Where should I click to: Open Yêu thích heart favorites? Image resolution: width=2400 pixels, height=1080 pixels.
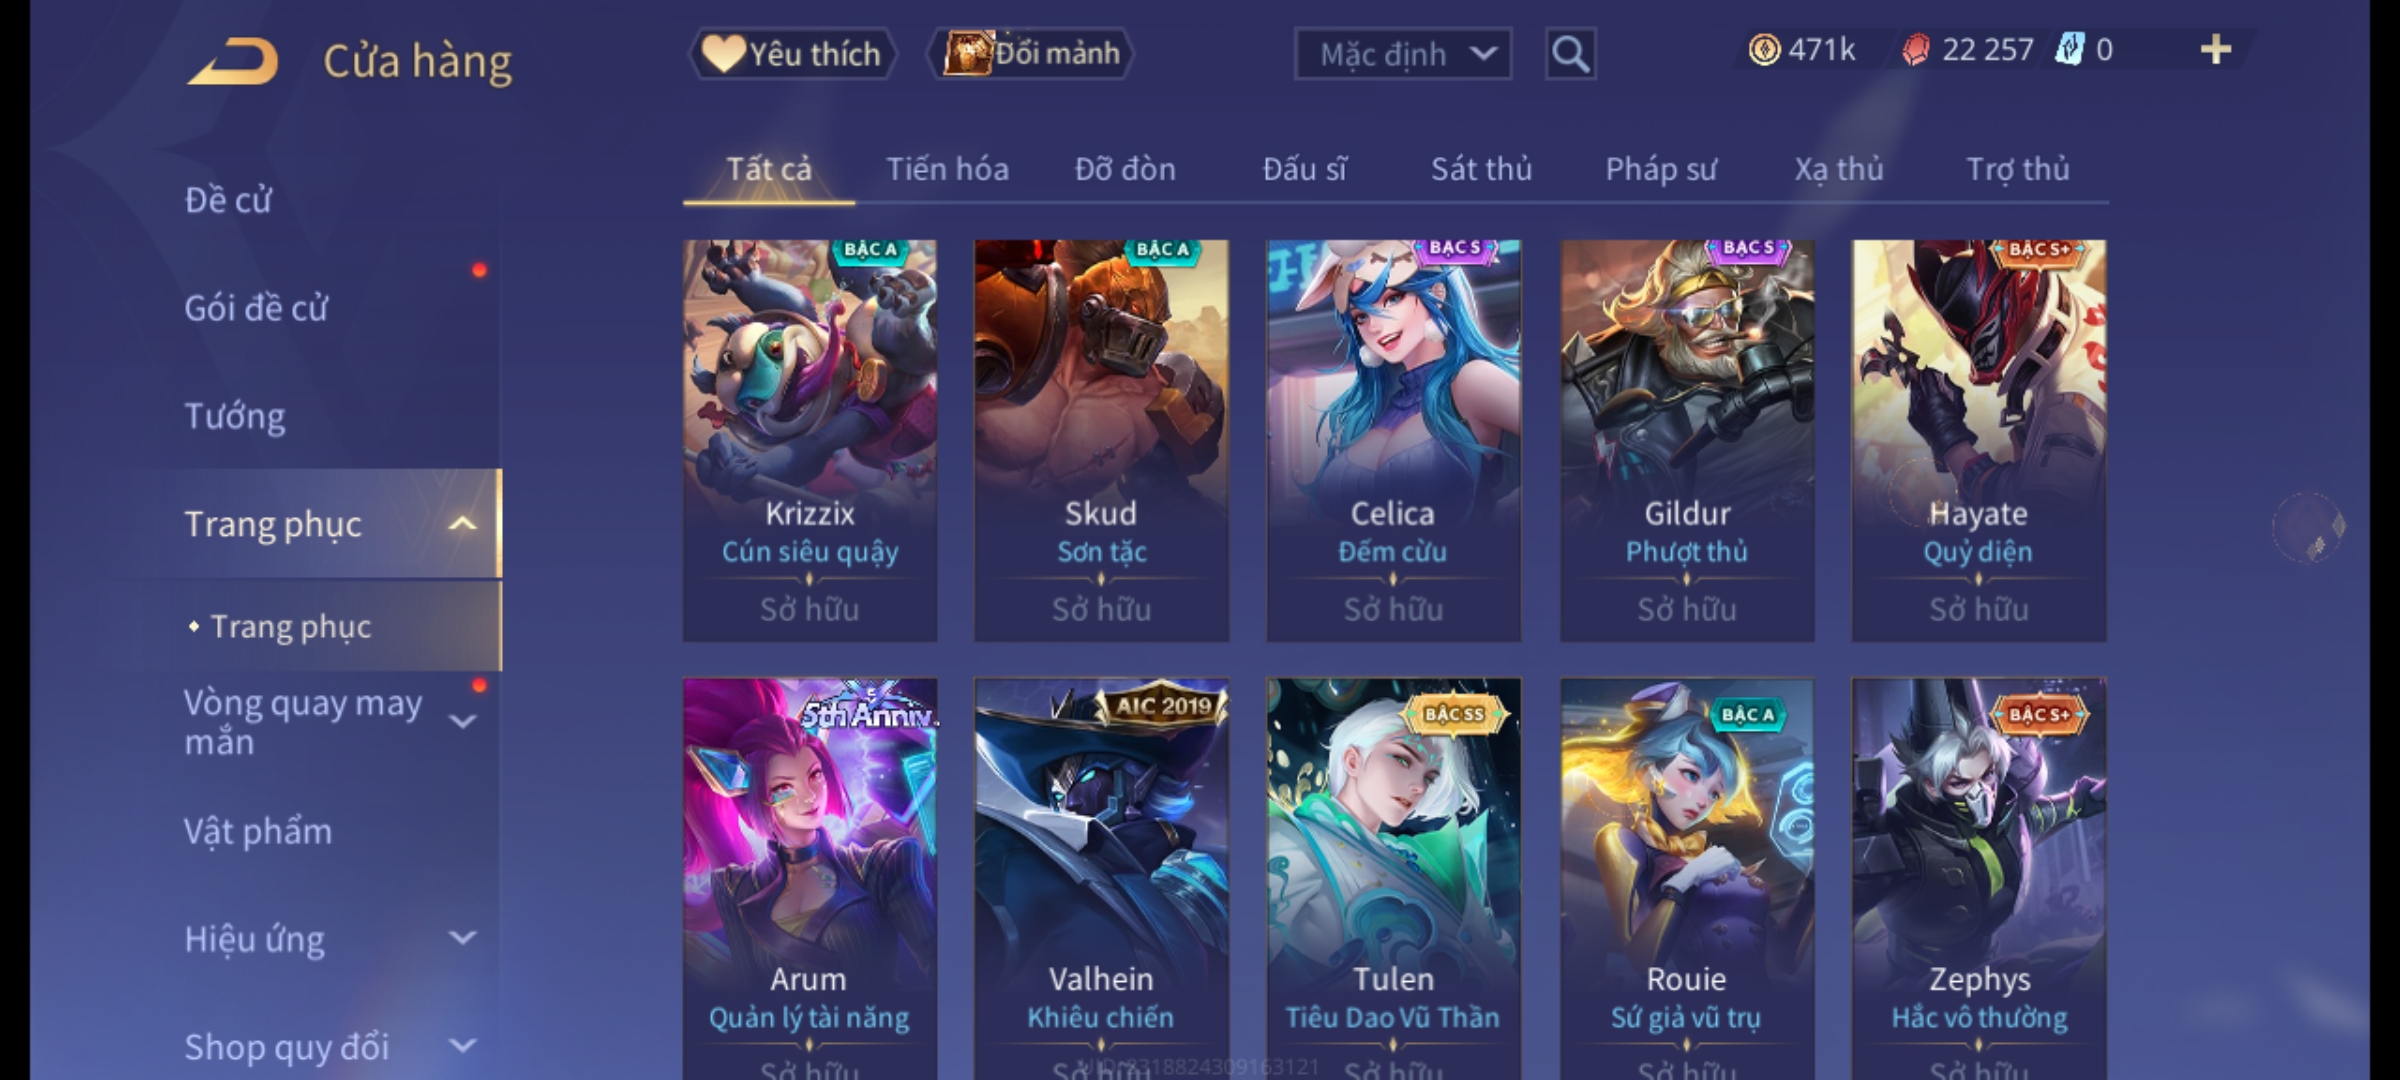coord(792,53)
